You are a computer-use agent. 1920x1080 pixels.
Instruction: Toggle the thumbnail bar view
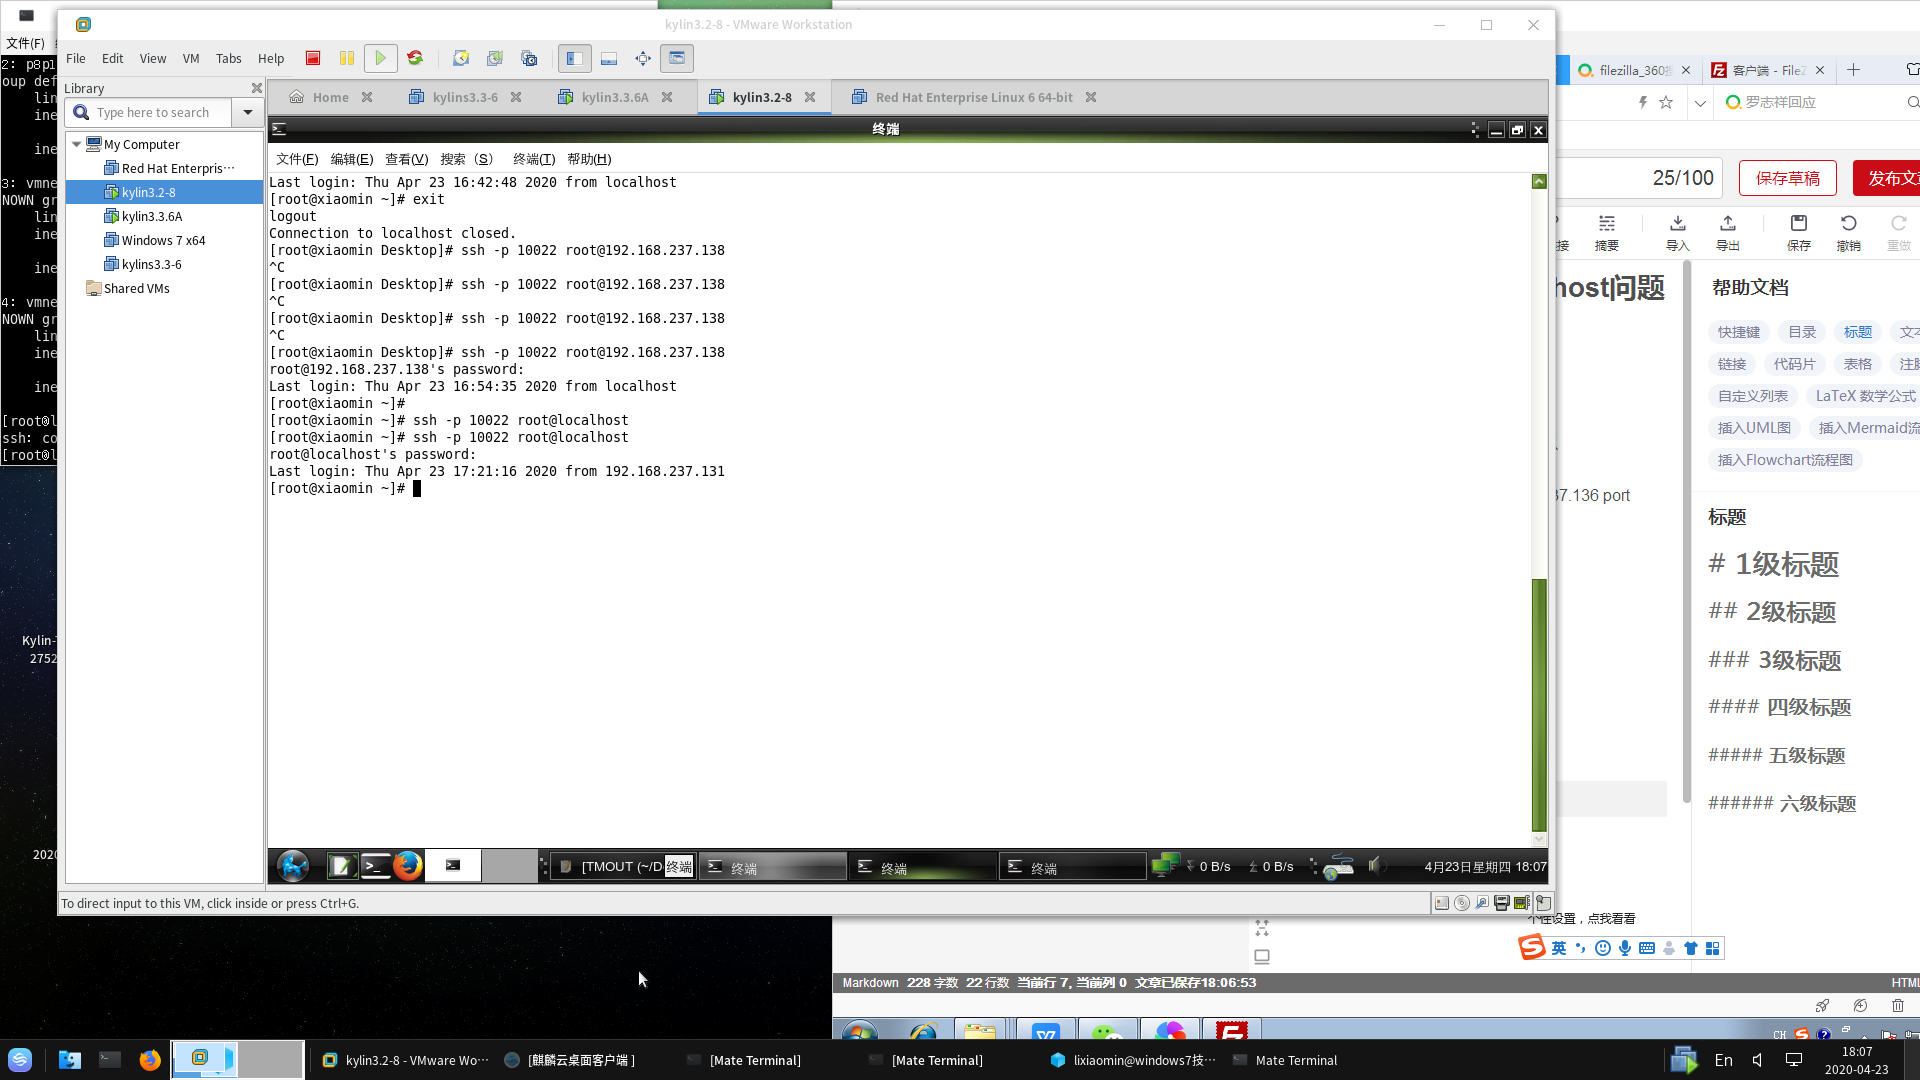609,58
